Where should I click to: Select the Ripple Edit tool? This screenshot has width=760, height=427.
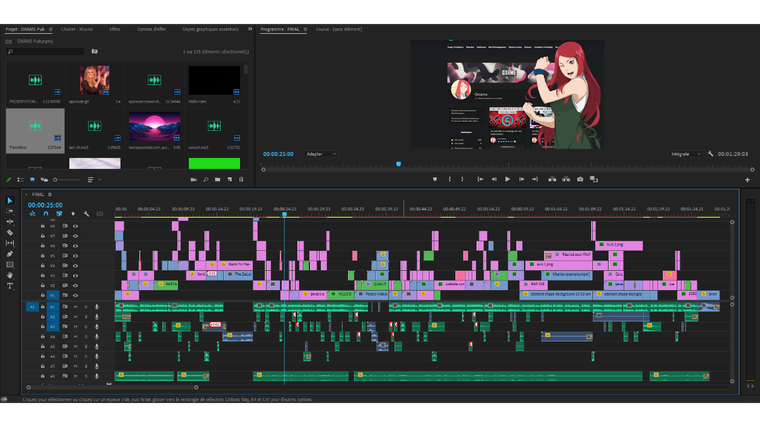pos(10,222)
